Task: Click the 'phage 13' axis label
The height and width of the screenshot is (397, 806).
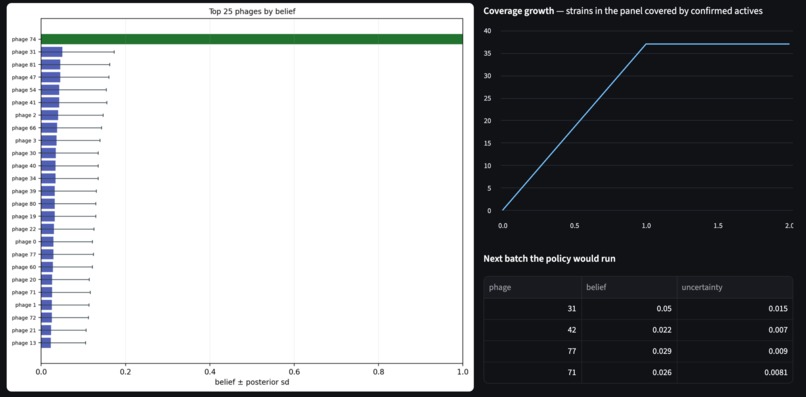Action: click(24, 343)
